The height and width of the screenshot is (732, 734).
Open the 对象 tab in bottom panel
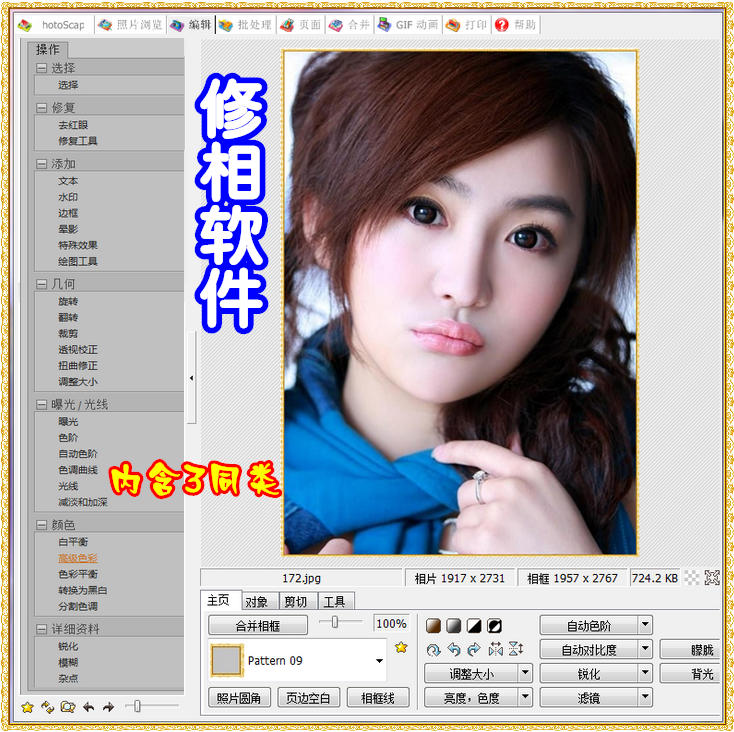point(255,601)
